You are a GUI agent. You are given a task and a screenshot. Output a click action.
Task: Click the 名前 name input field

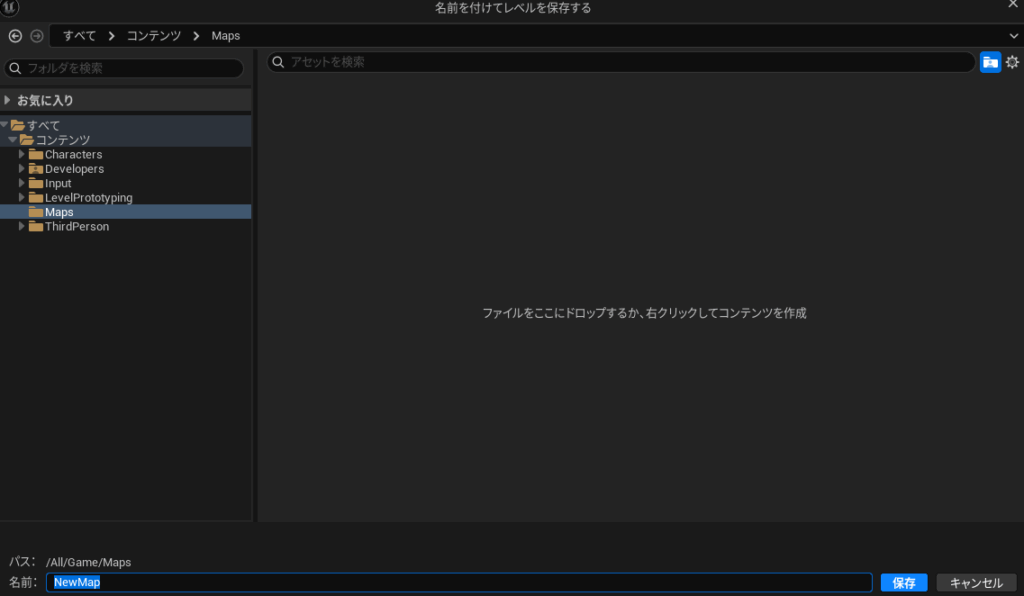pyautogui.click(x=460, y=582)
